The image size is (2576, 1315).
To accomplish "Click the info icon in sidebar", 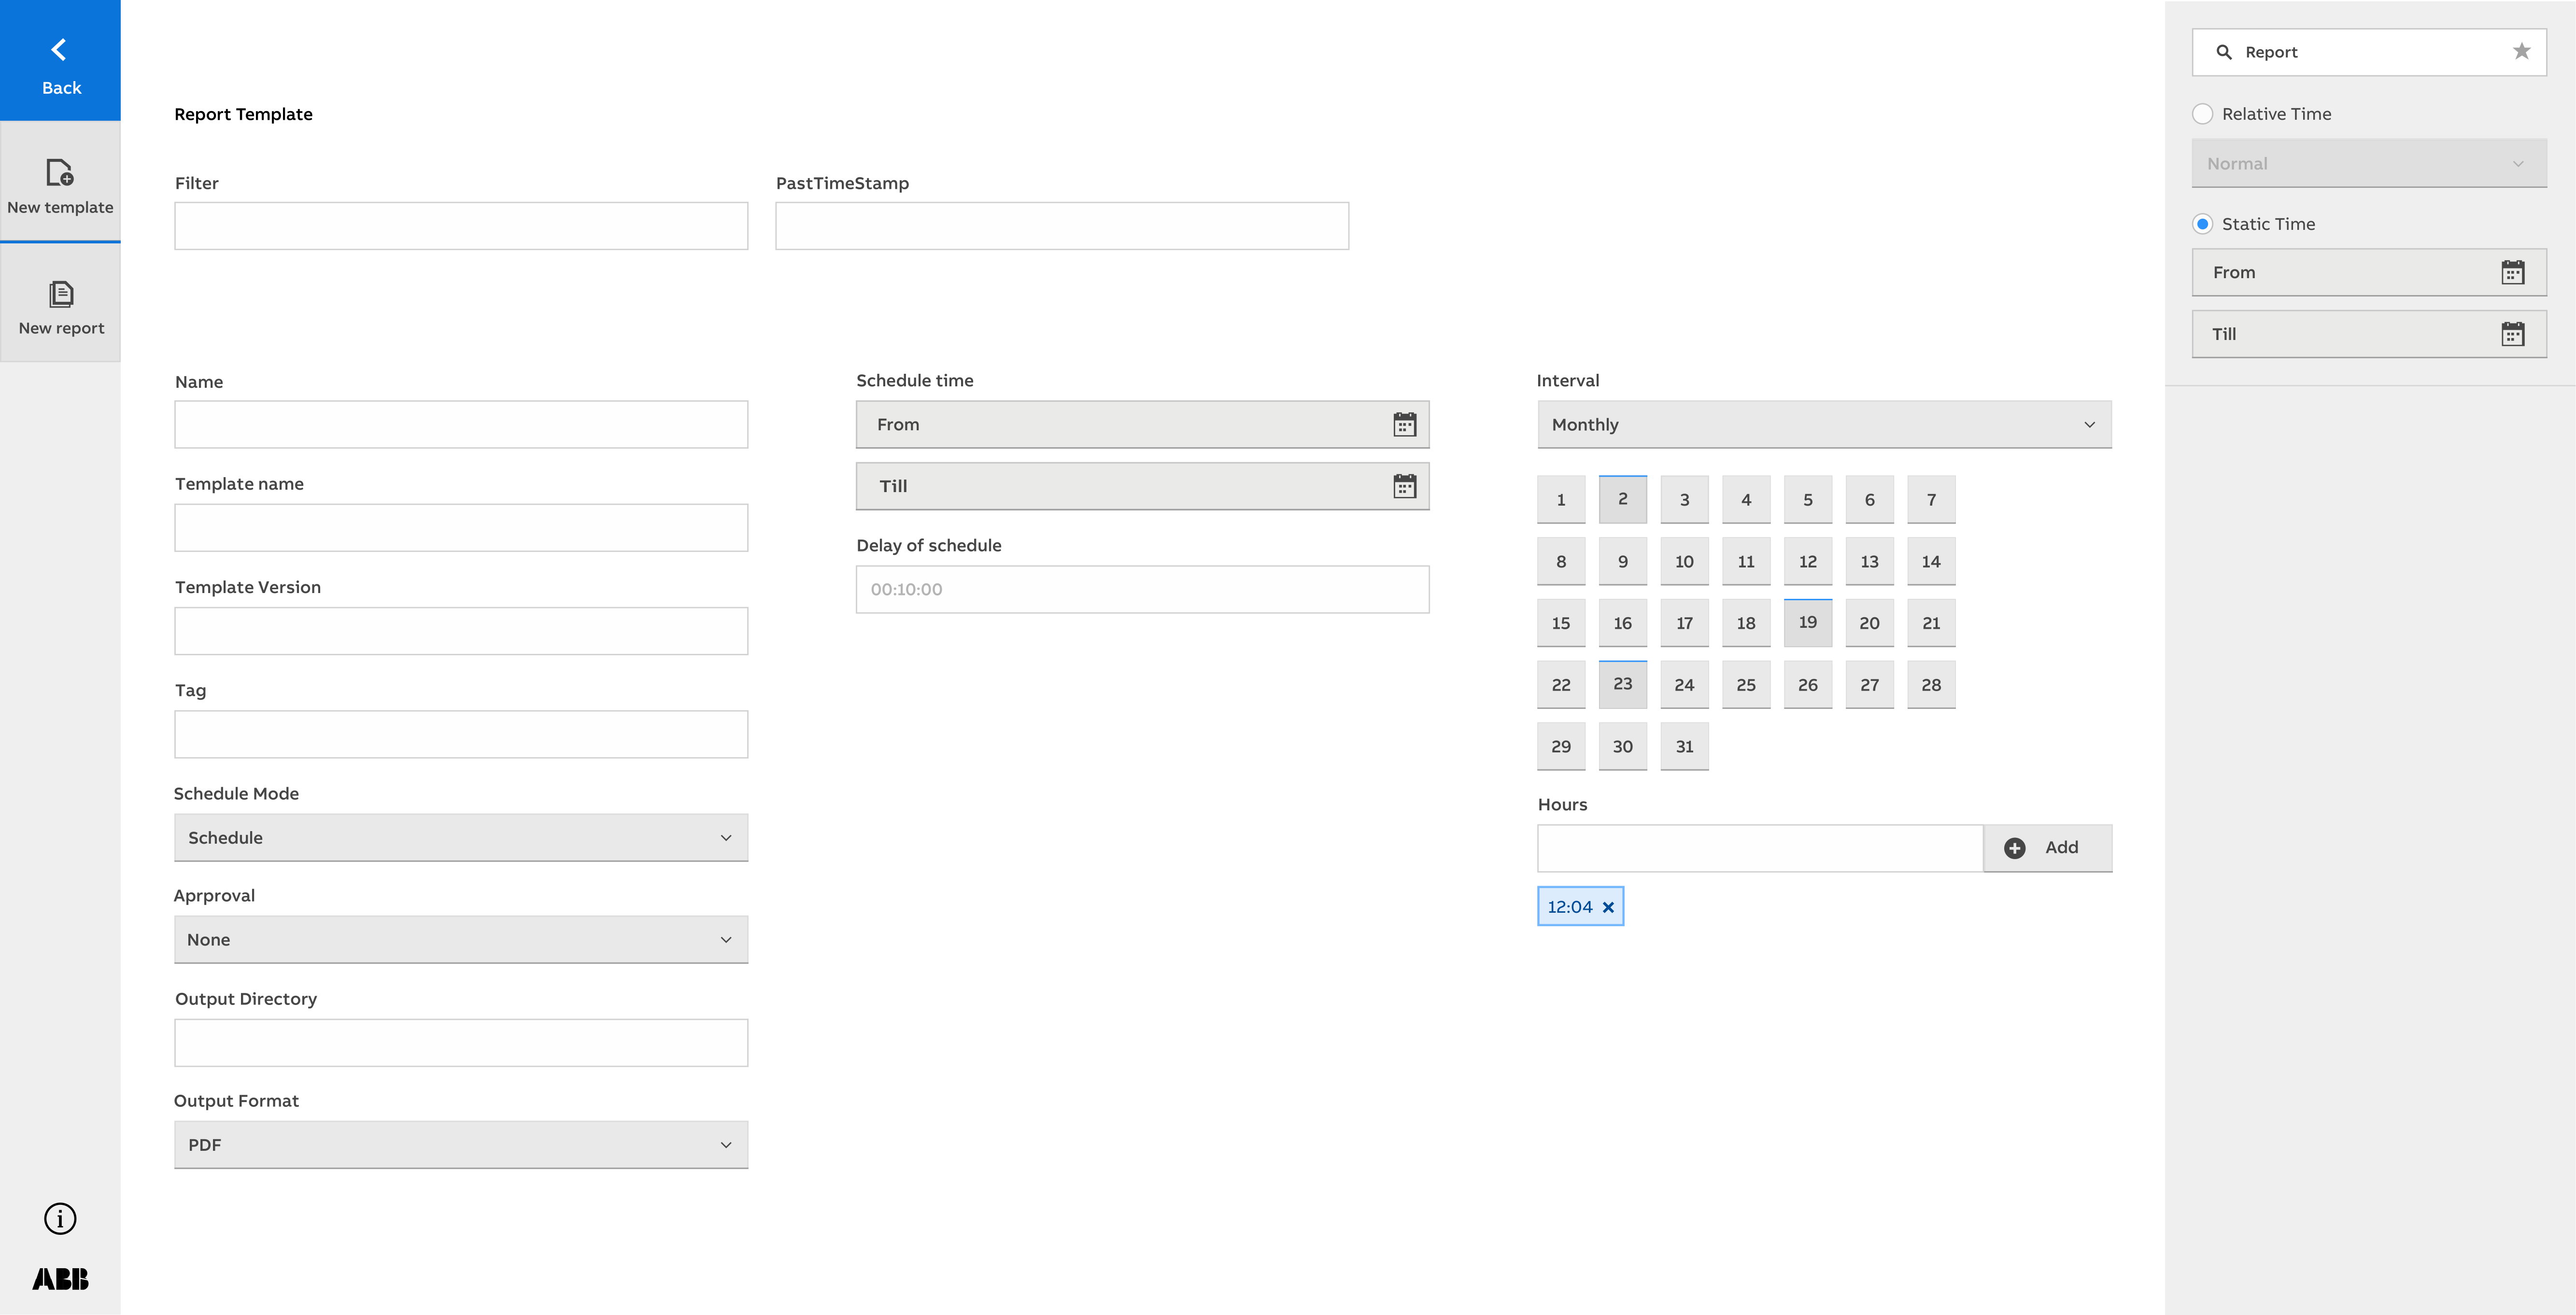I will point(60,1218).
